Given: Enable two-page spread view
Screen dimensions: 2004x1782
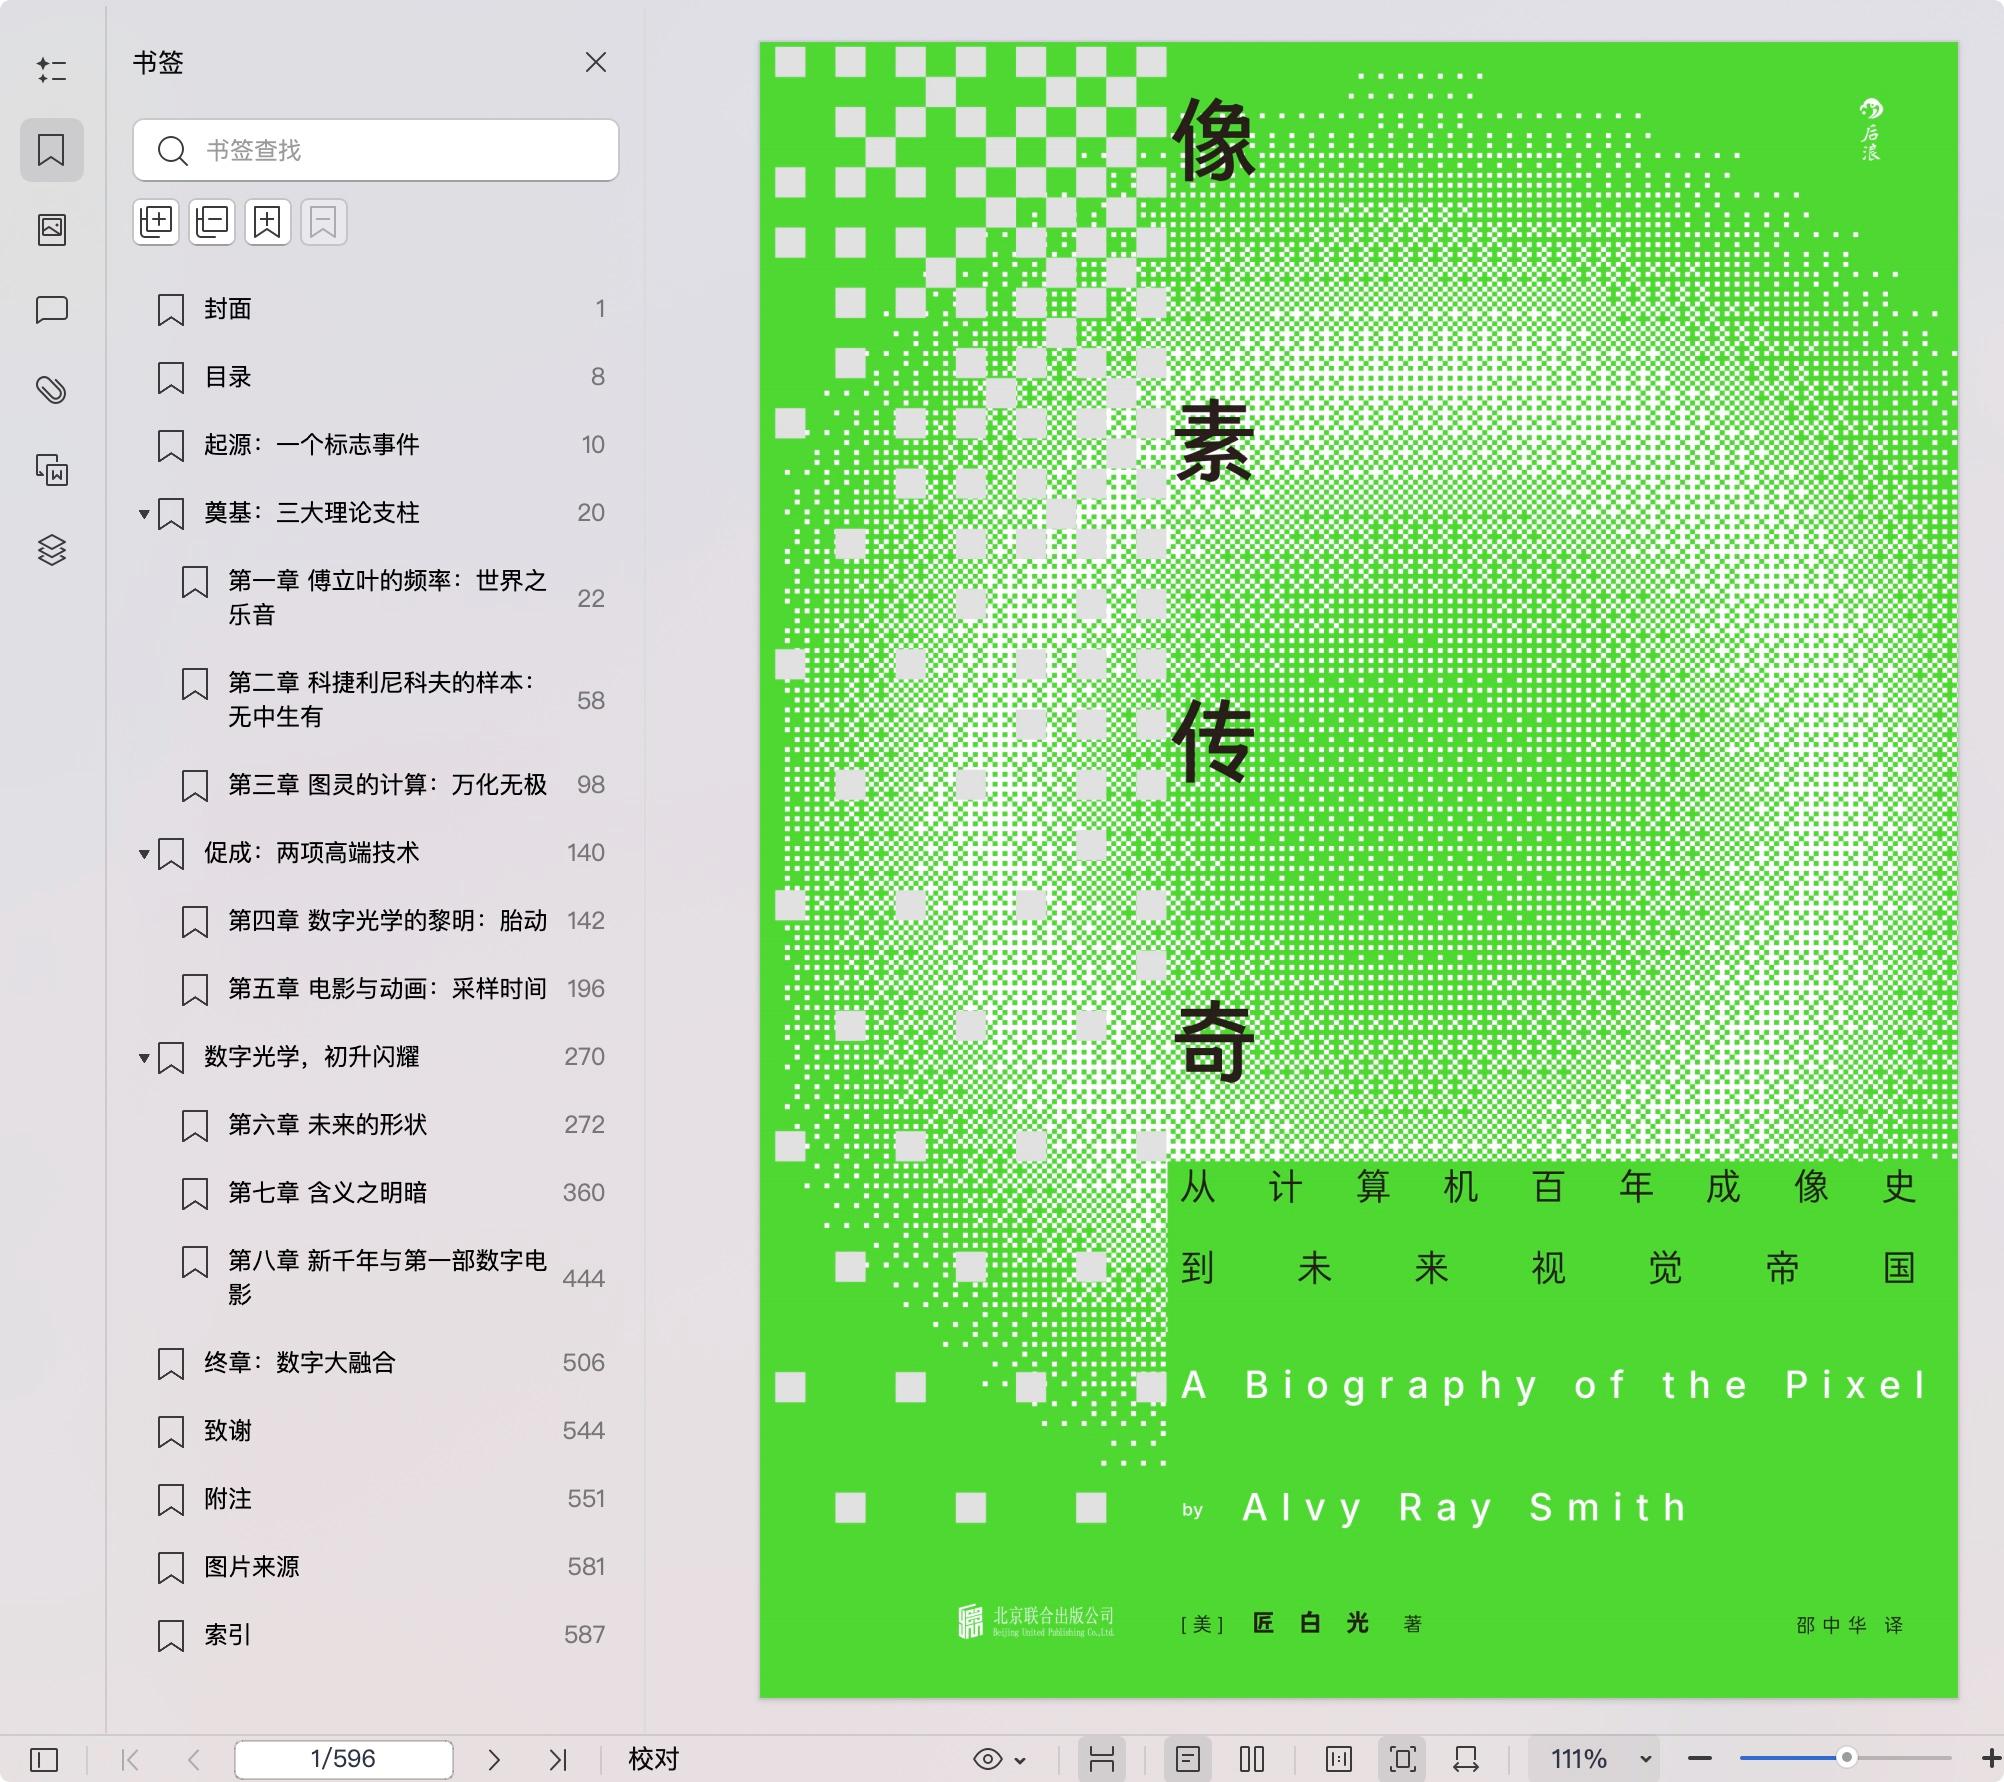Looking at the screenshot, I should 1250,1760.
